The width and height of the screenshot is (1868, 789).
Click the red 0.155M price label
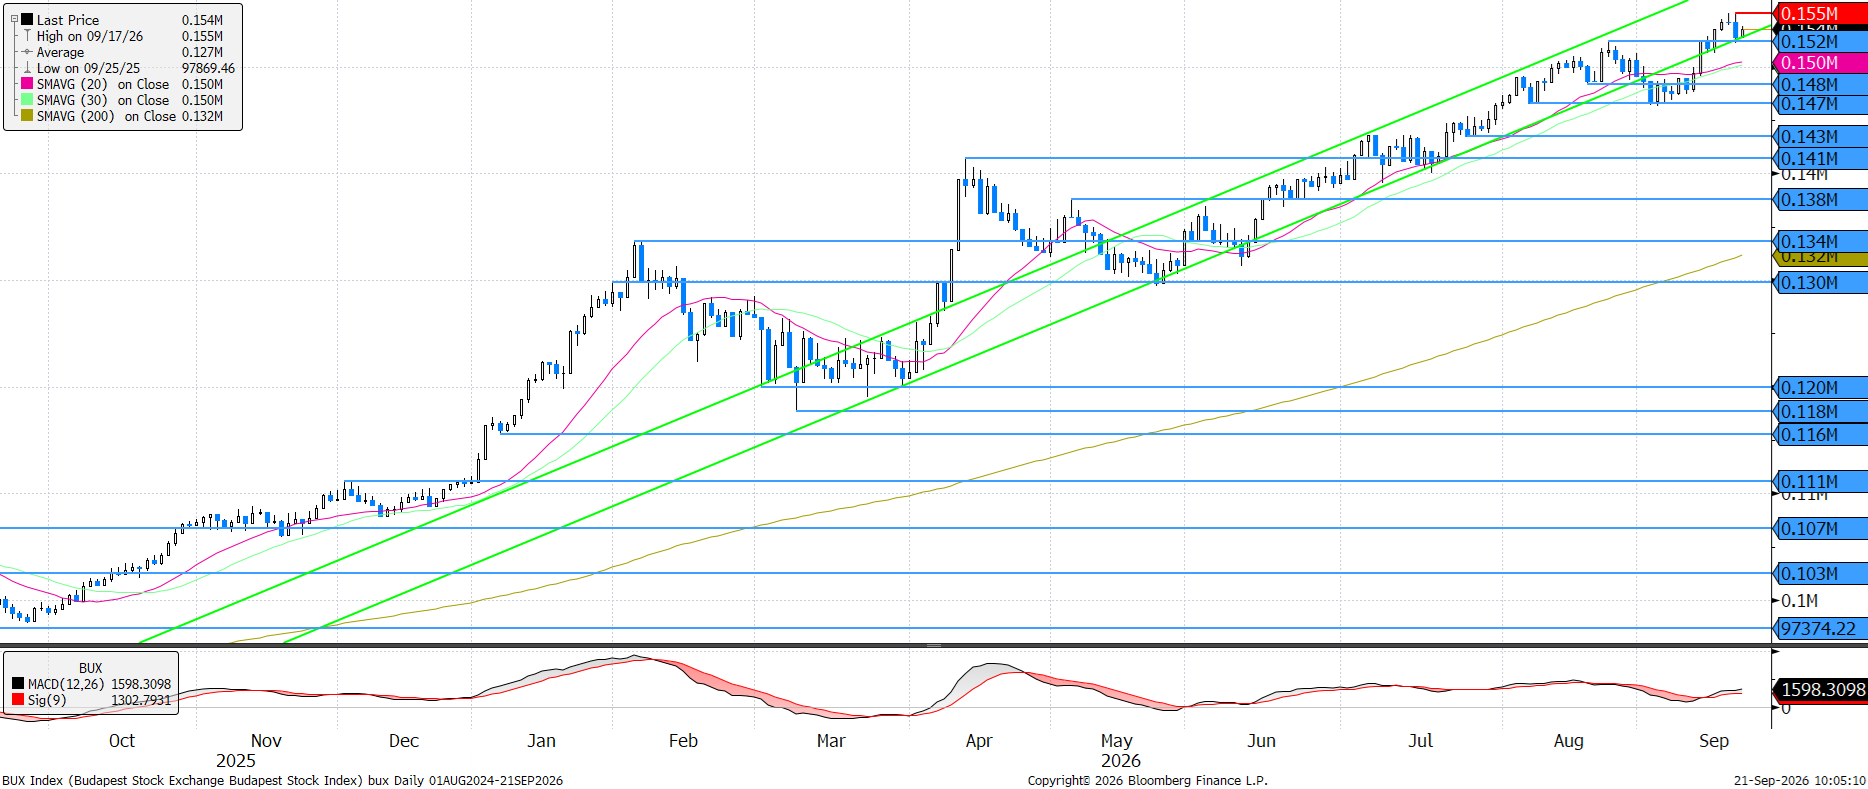pos(1821,13)
